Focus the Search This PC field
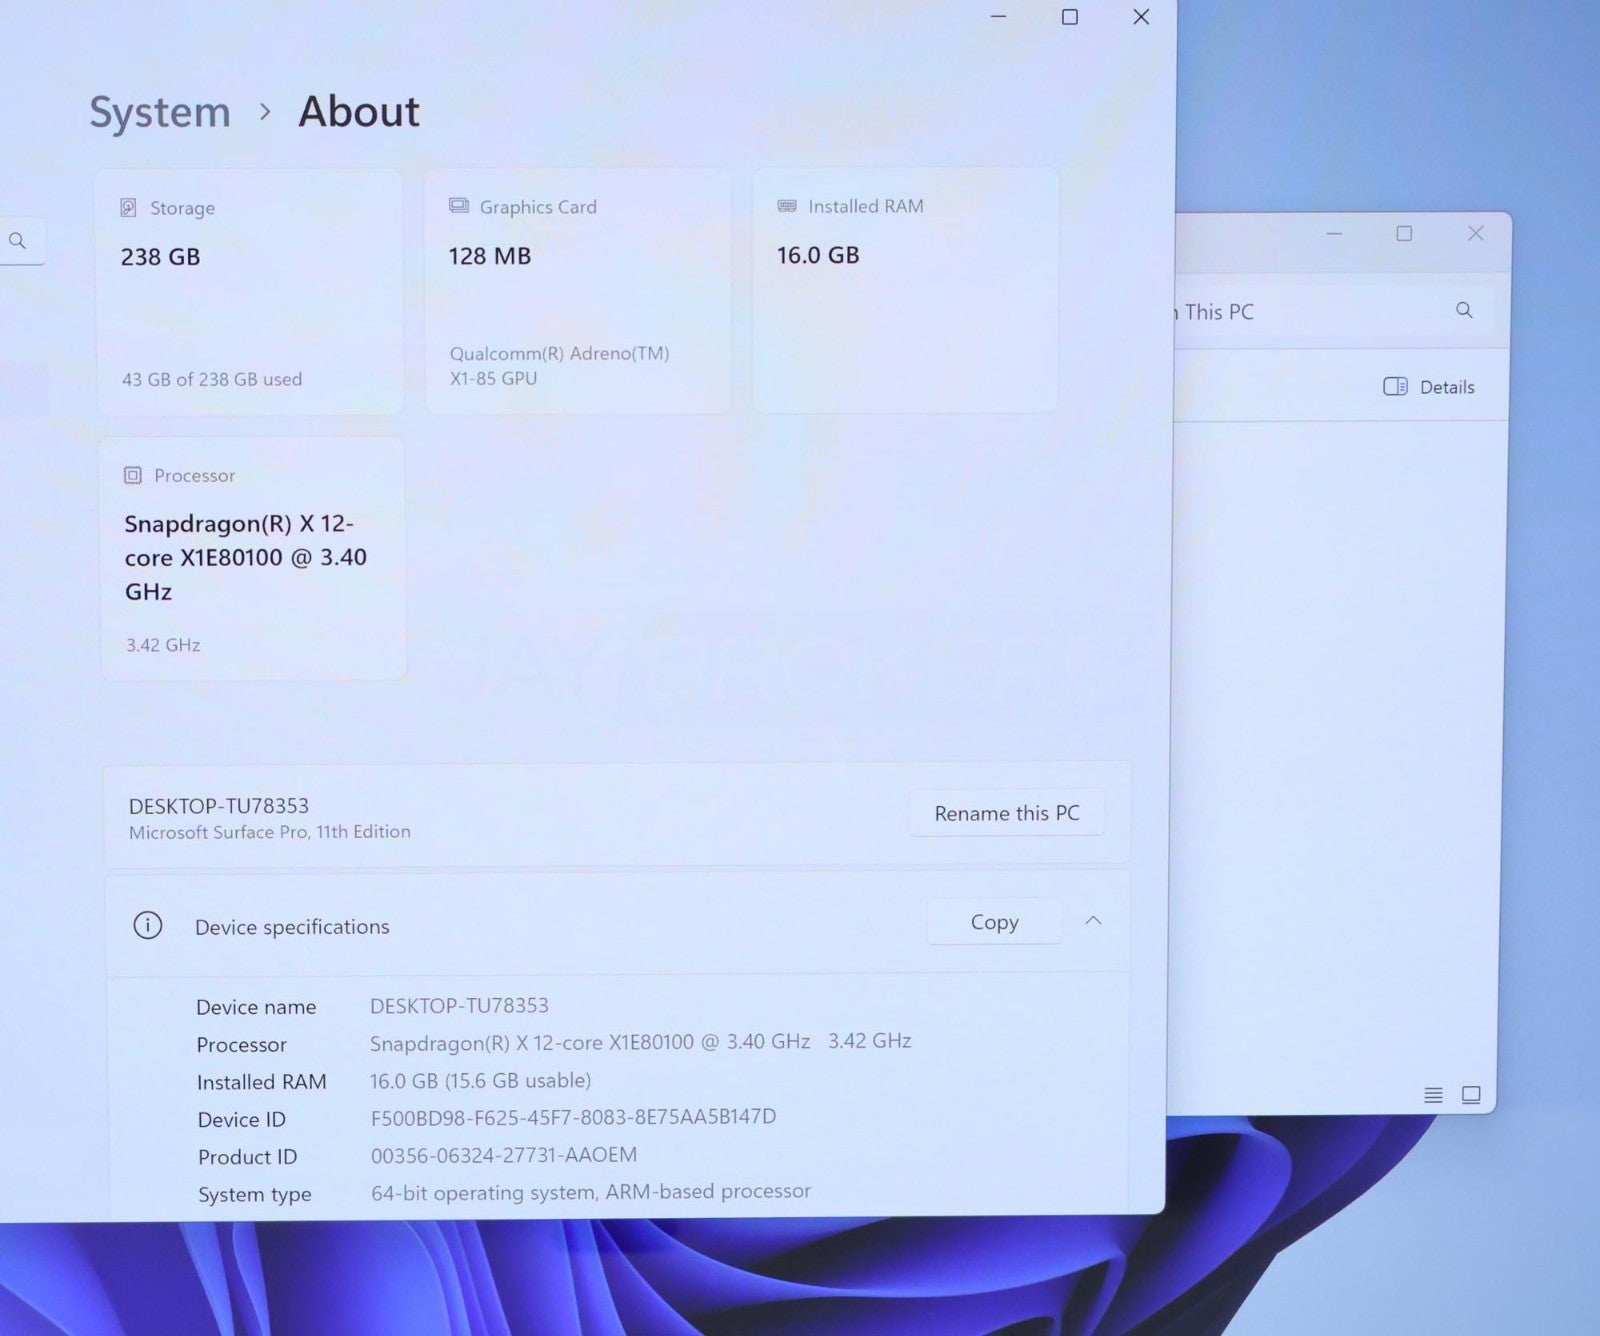The height and width of the screenshot is (1336, 1600). coord(1310,312)
